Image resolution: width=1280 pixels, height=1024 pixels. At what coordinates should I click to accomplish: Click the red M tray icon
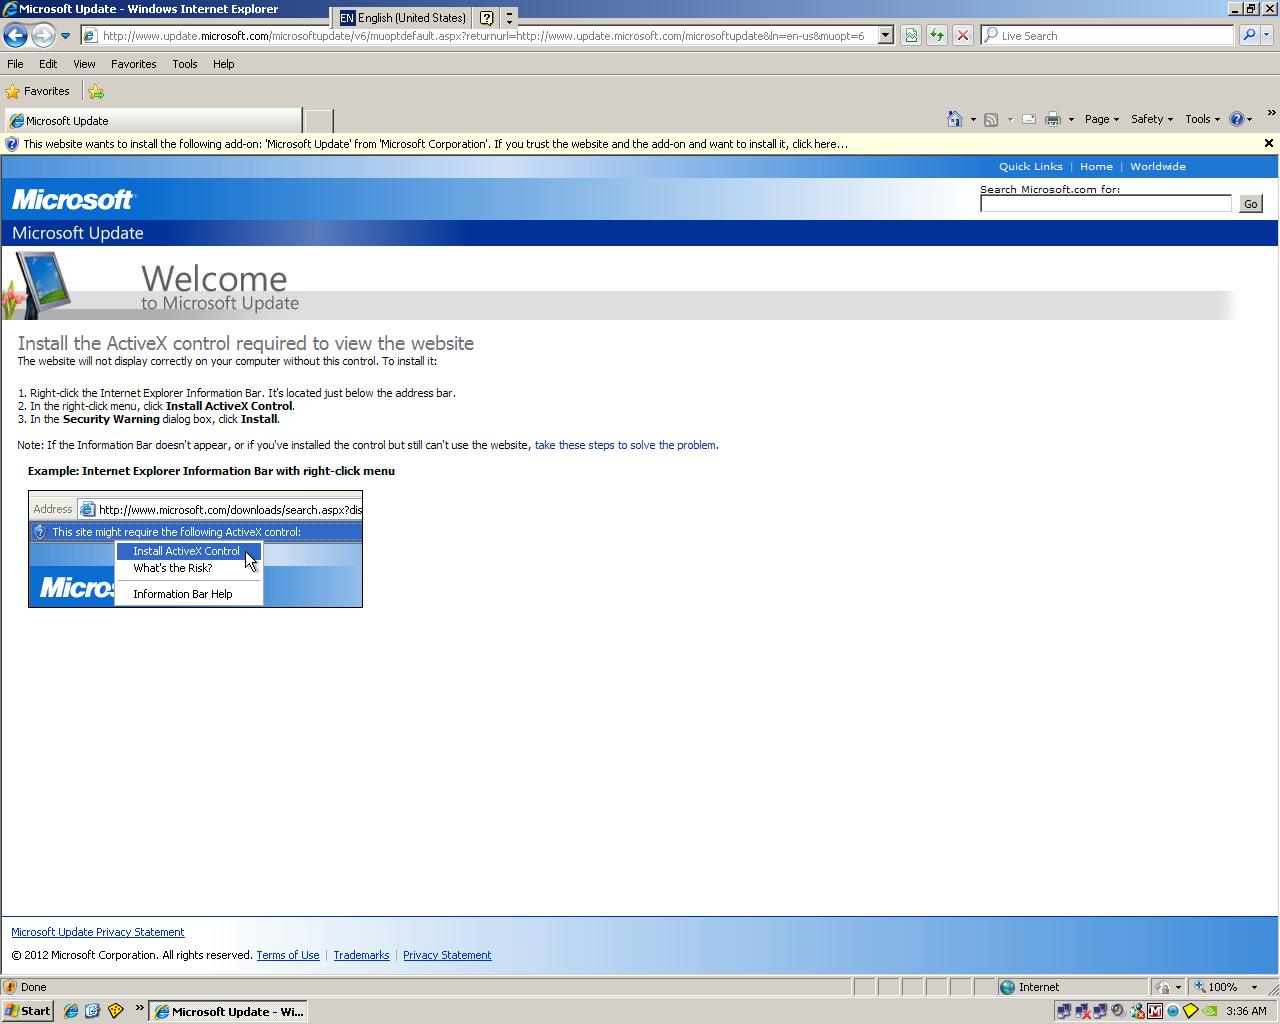coord(1155,1011)
